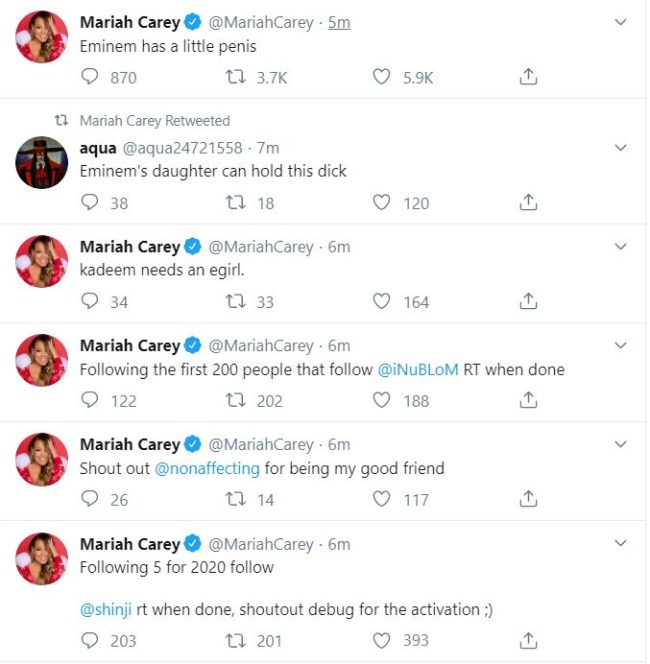The width and height of the screenshot is (650, 664).
Task: Open chevron menu on the @iNuBLoM tweet
Action: tap(620, 346)
